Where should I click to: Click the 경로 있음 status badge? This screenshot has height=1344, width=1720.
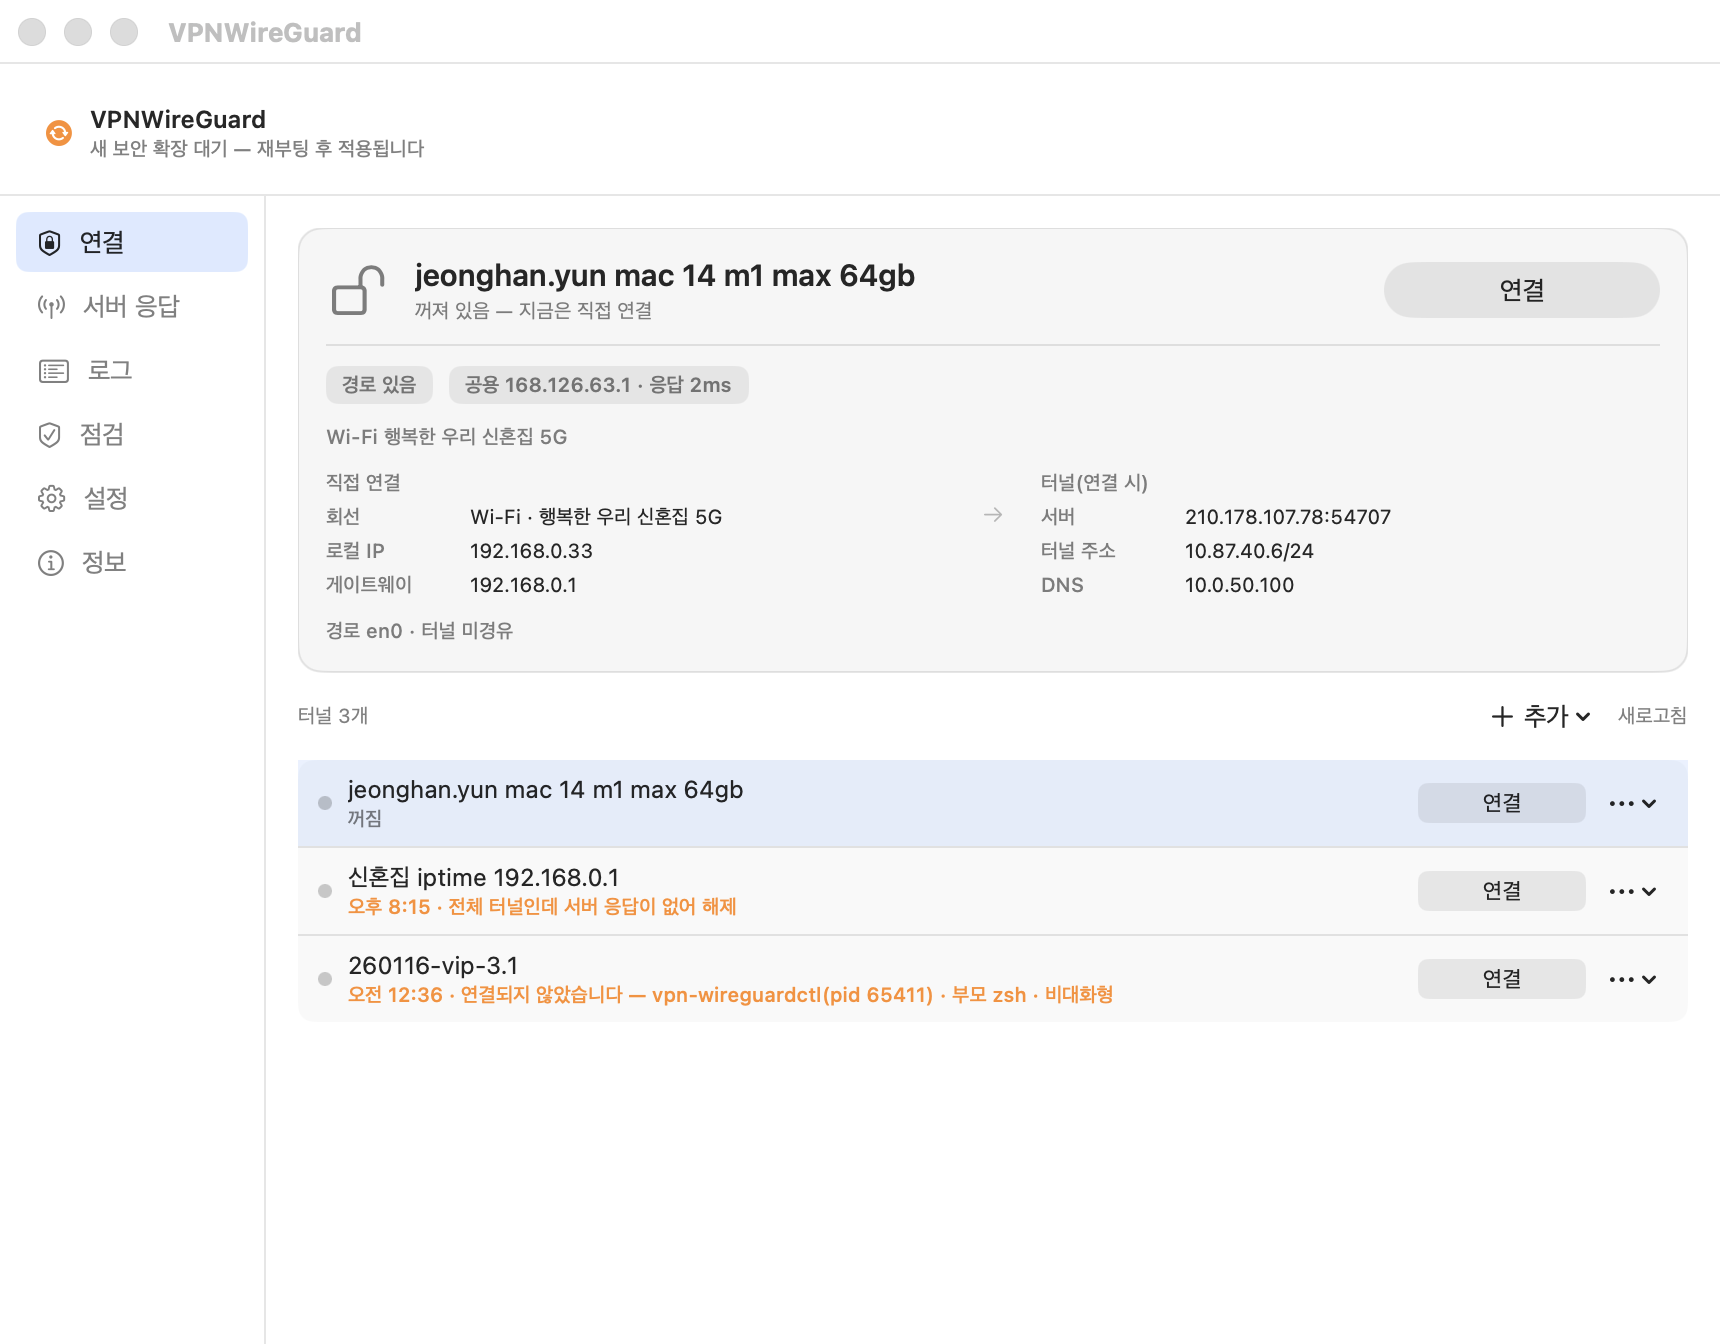379,385
